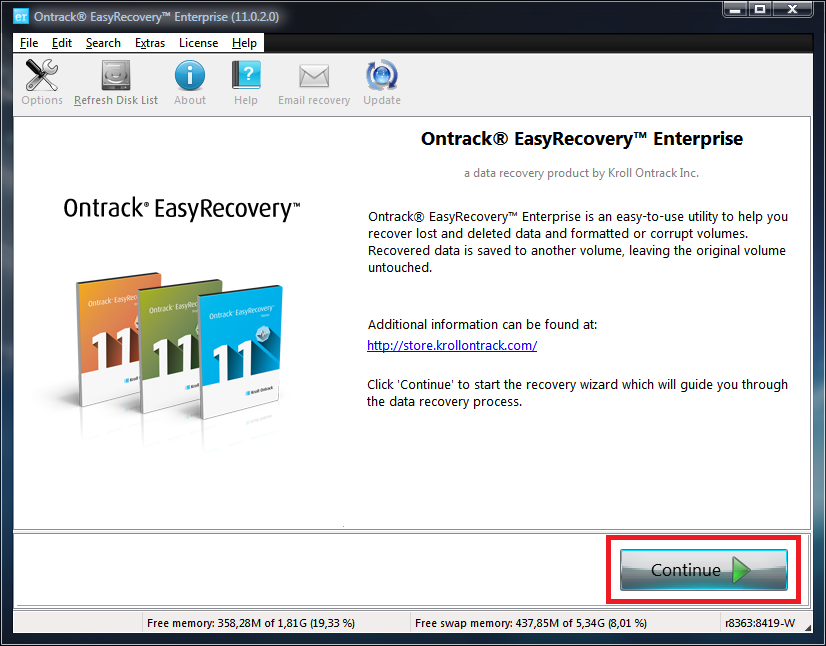Open the Help menu
The width and height of the screenshot is (826, 646).
243,43
